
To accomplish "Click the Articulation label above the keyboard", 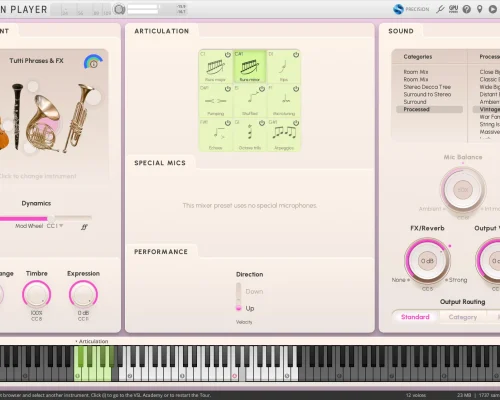I will (x=93, y=341).
